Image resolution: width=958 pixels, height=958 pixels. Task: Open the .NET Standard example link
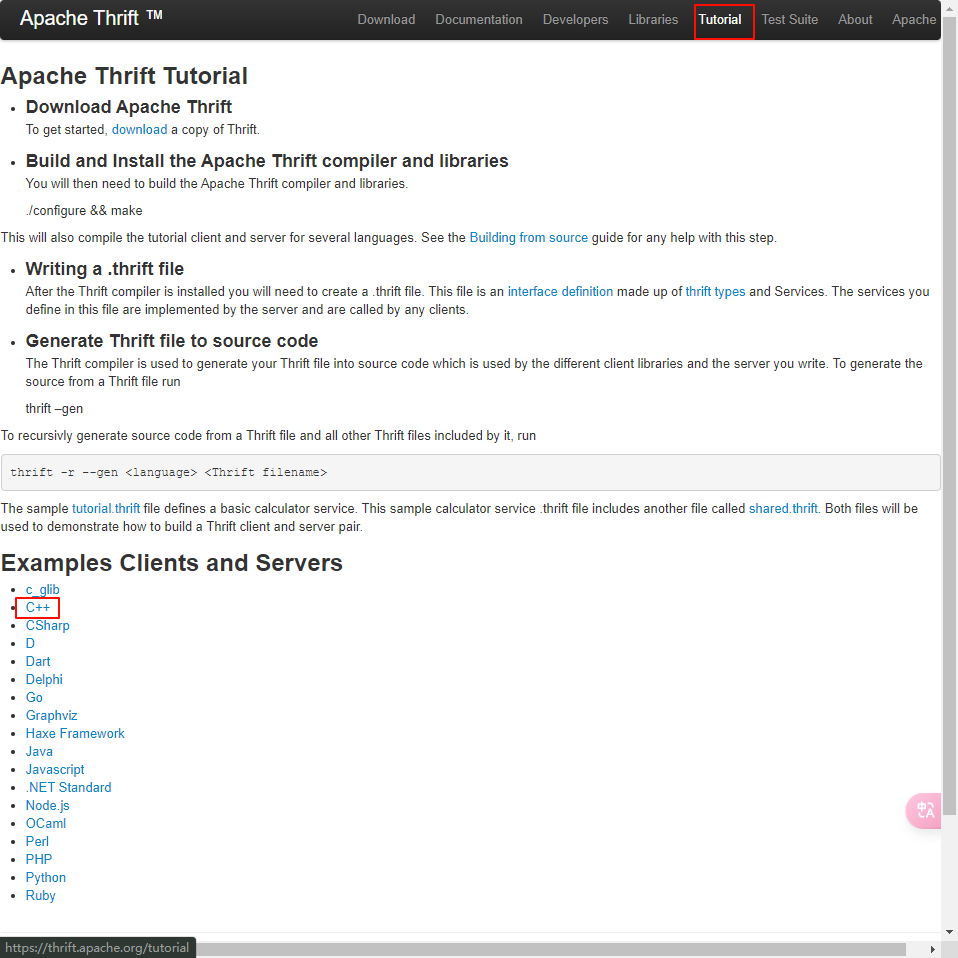68,788
